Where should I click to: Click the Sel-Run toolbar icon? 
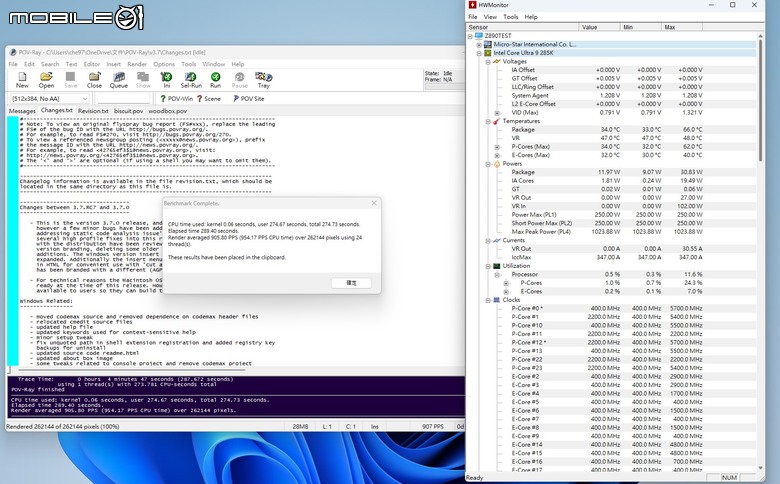tap(191, 80)
